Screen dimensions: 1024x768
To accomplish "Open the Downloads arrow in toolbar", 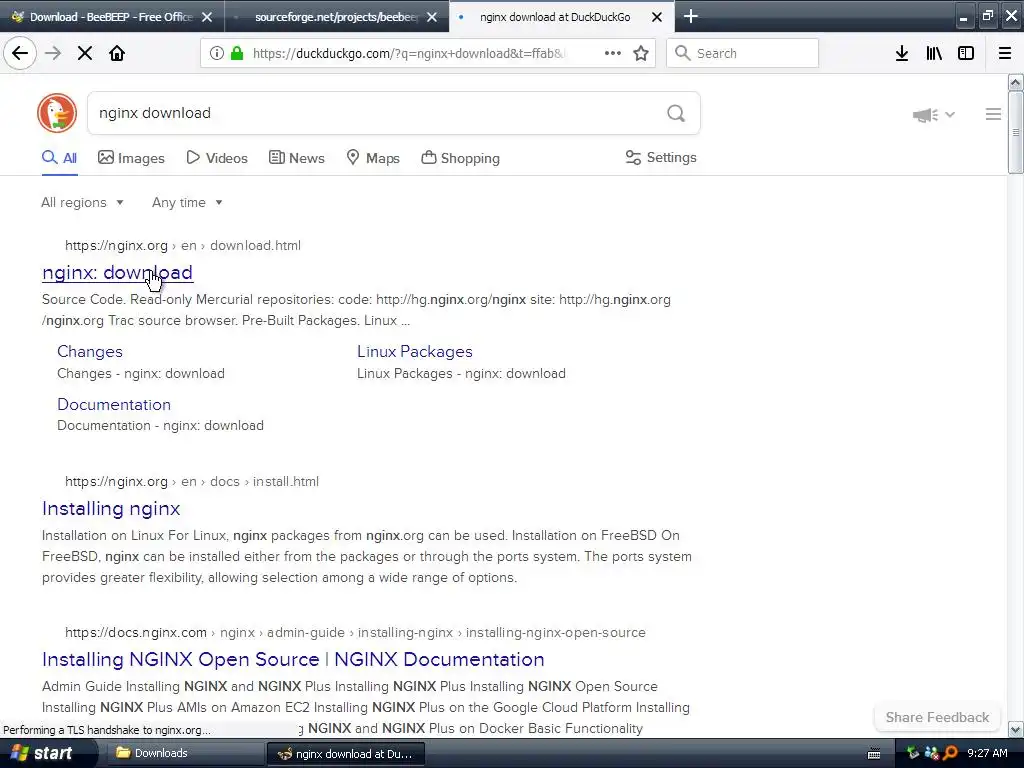I will (x=902, y=53).
